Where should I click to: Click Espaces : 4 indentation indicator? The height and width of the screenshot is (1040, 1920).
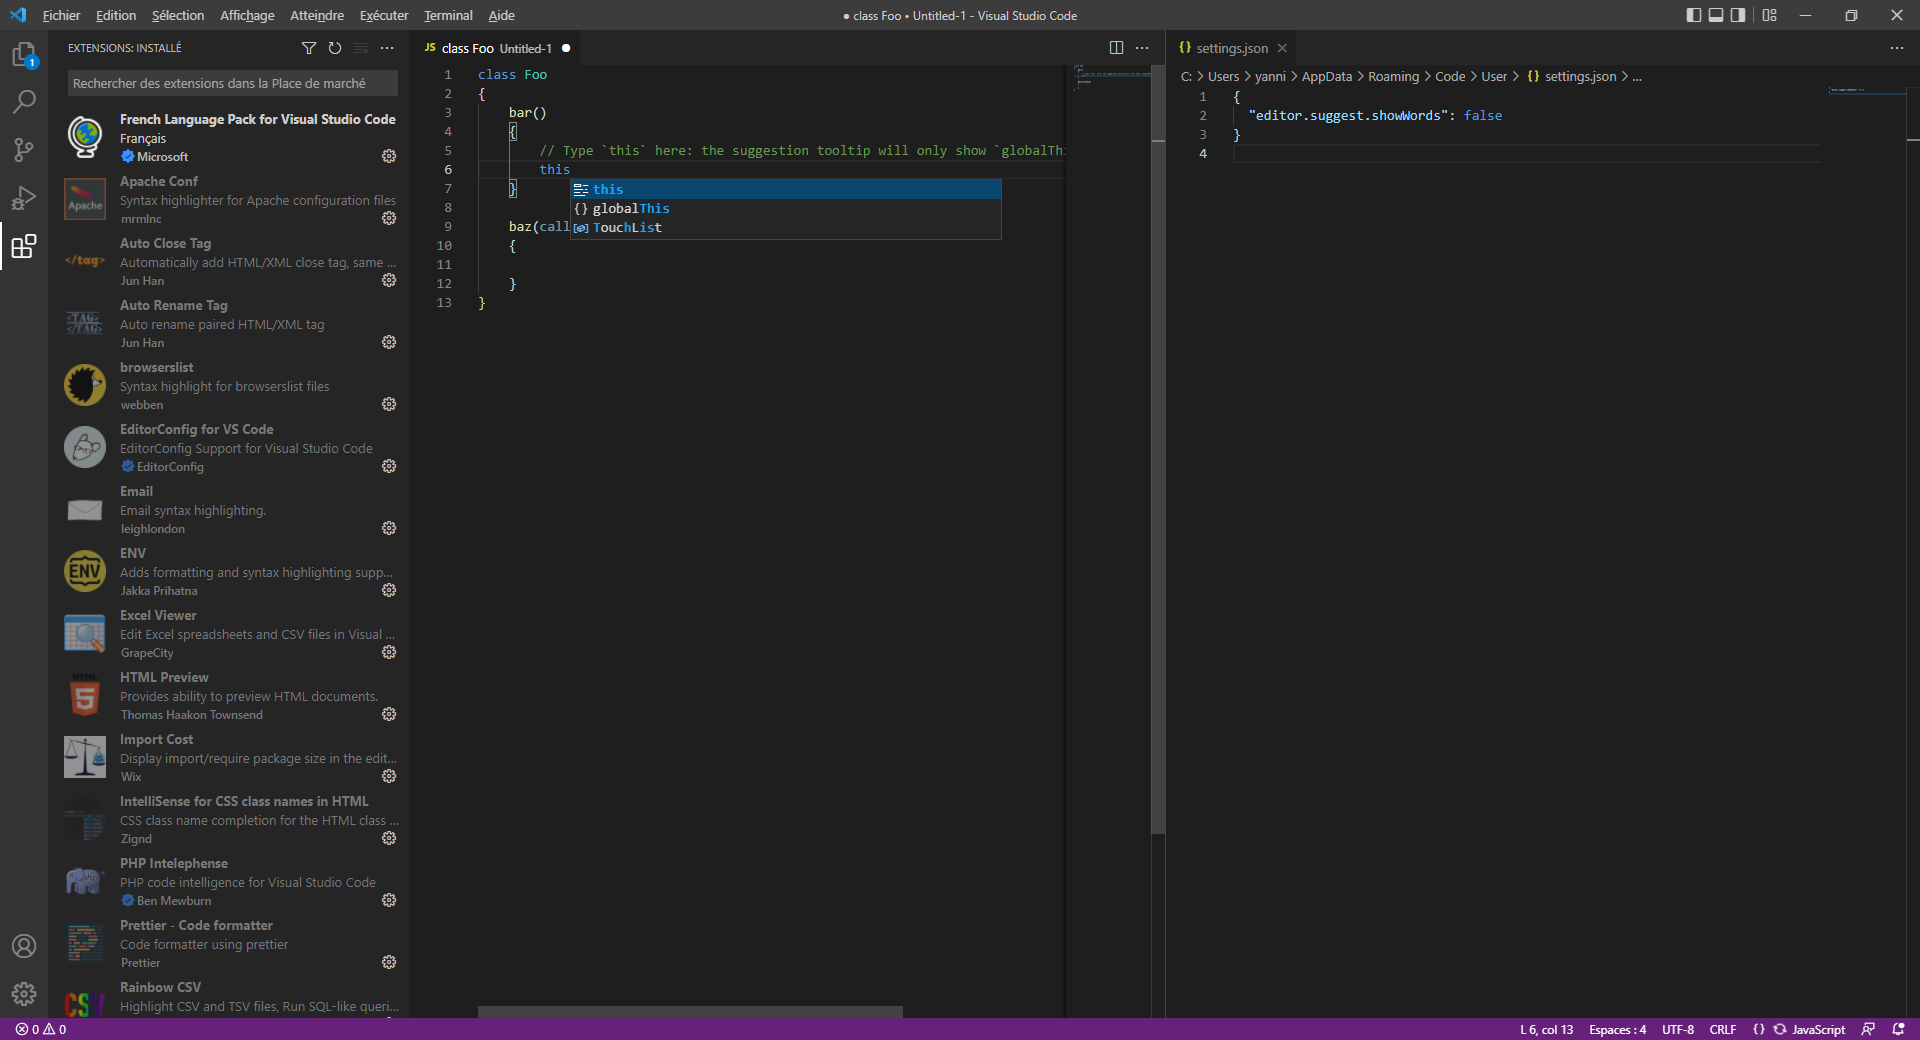[1617, 1029]
